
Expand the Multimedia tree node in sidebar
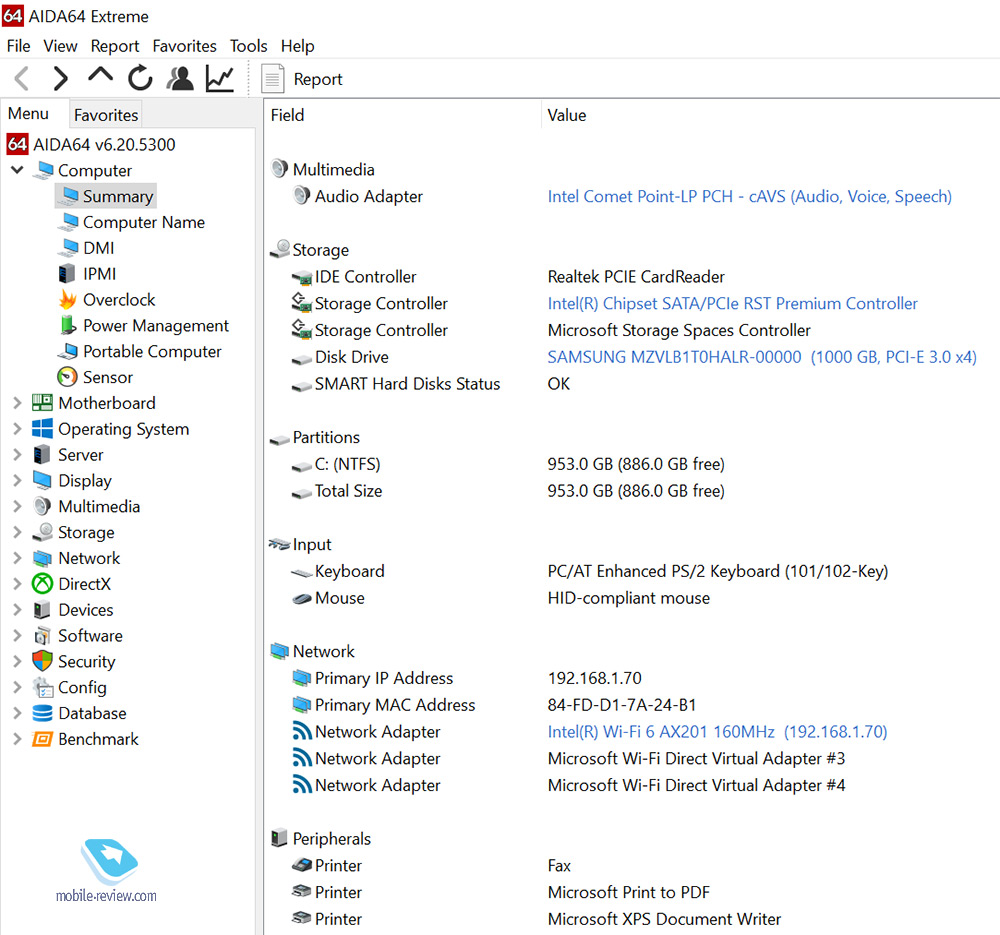coord(17,506)
